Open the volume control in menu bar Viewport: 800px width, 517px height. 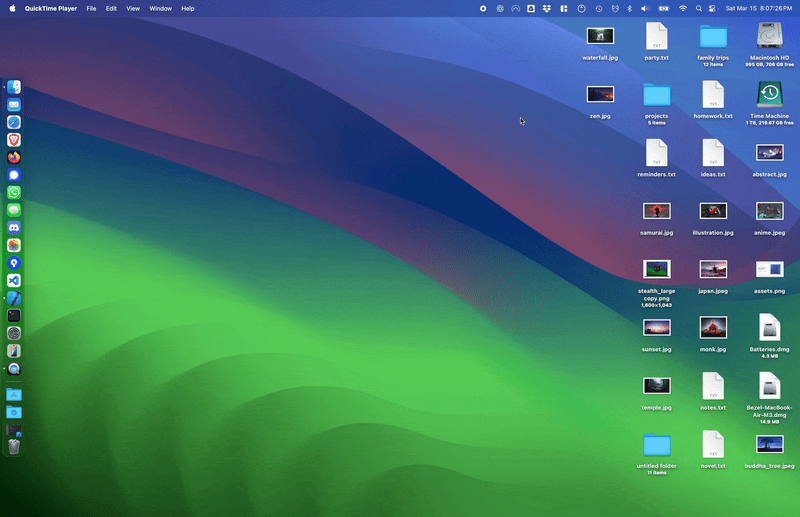[645, 9]
